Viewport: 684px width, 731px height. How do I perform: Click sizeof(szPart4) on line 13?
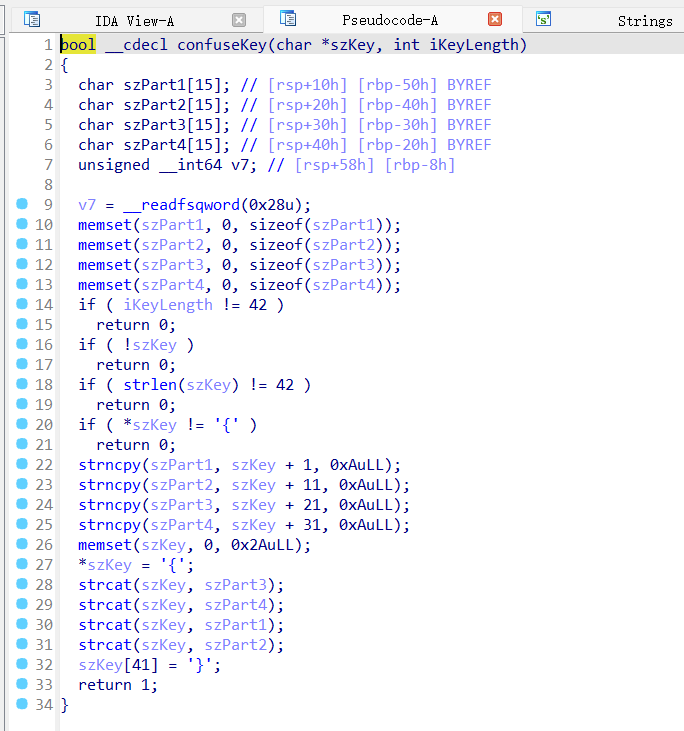click(x=320, y=285)
